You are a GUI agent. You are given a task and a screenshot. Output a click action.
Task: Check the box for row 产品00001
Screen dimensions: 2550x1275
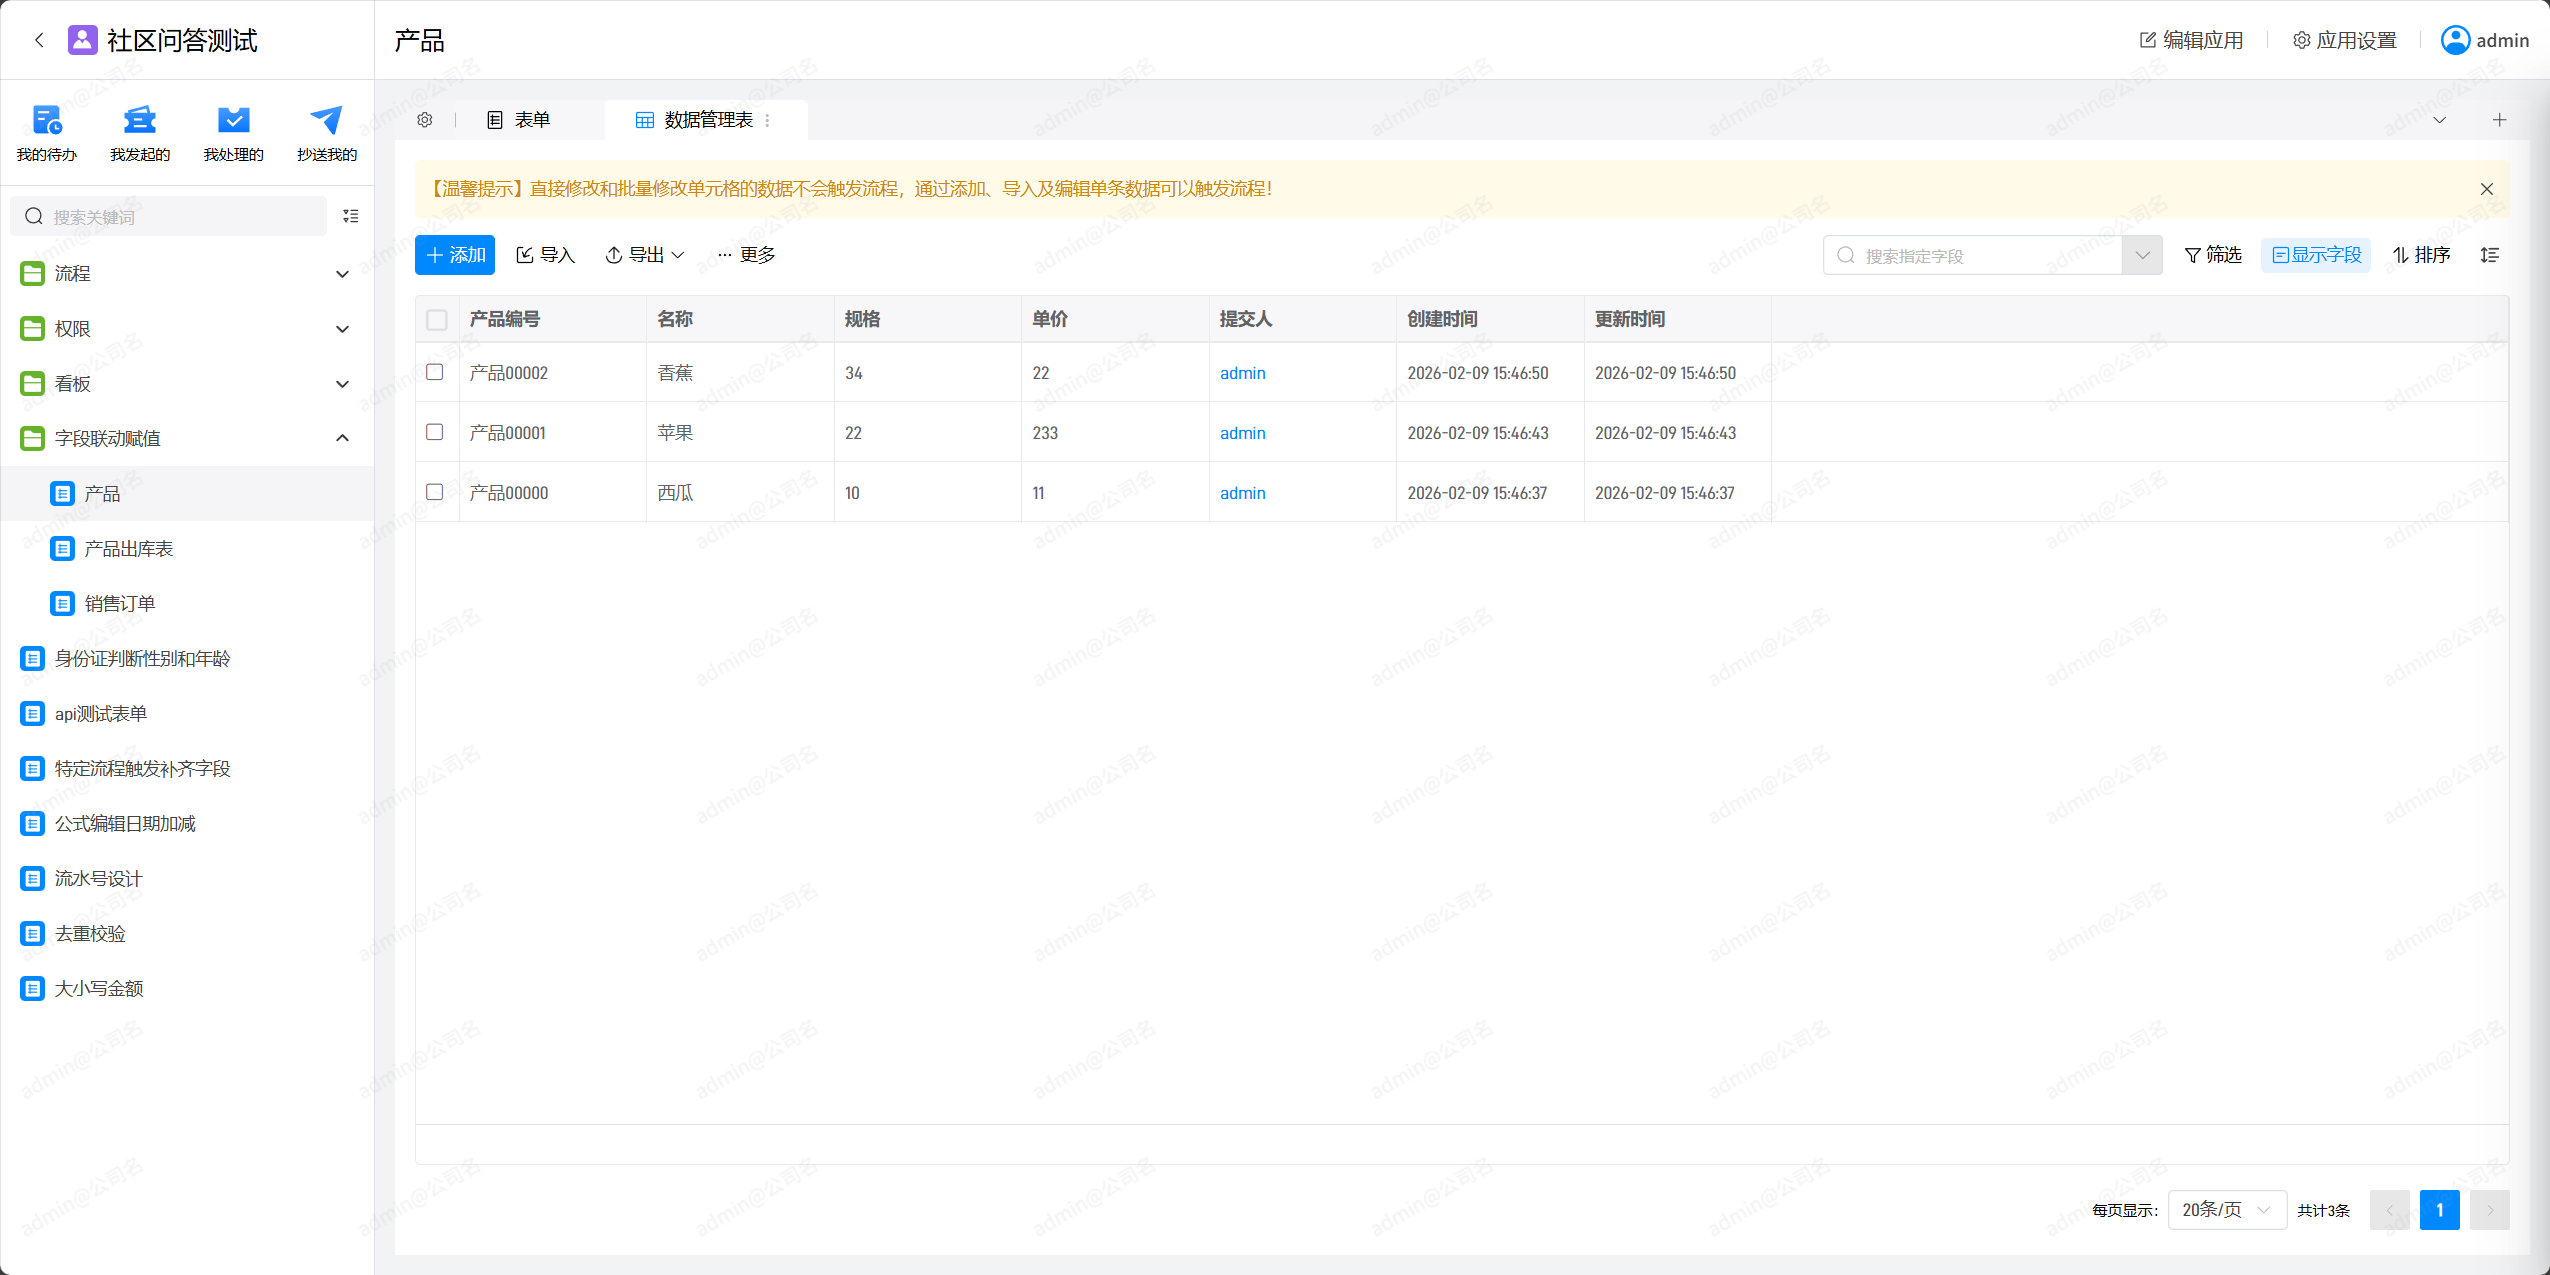[x=435, y=432]
